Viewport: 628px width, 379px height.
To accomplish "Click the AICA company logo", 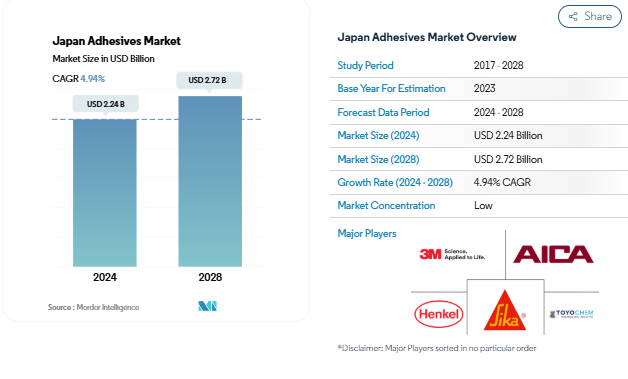I will coord(553,254).
